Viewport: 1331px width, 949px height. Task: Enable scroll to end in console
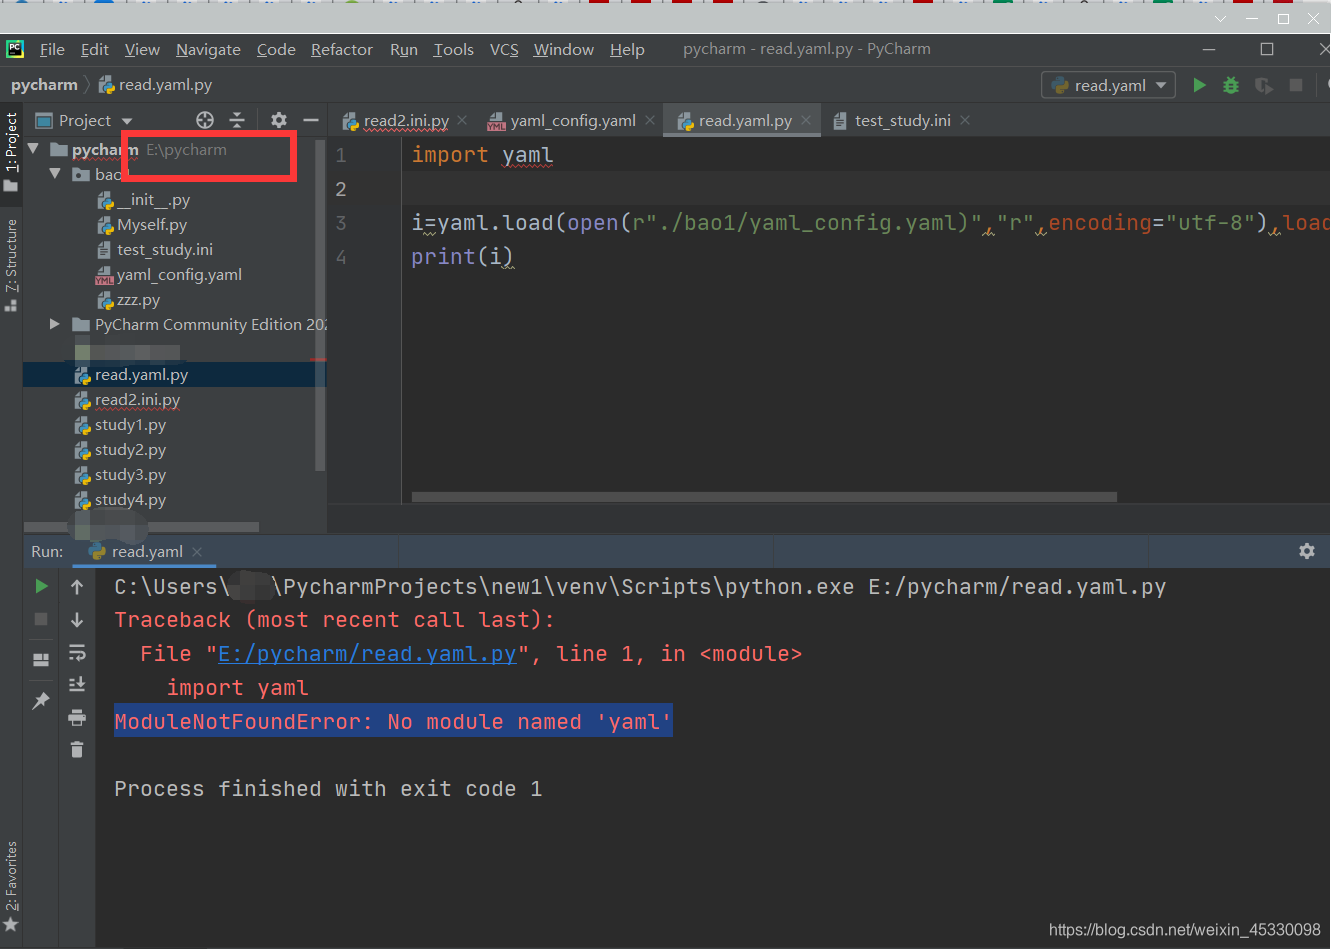pyautogui.click(x=77, y=683)
